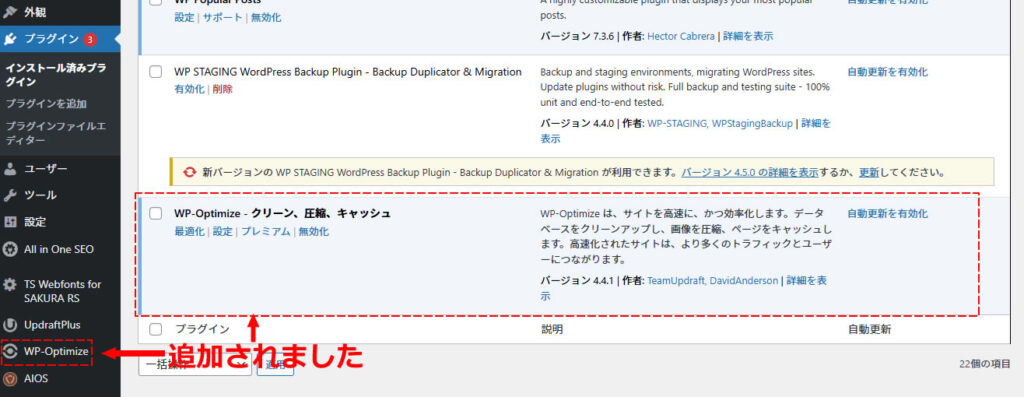Open All in One SEO menu
1024x397 pixels.
pyautogui.click(x=60, y=249)
